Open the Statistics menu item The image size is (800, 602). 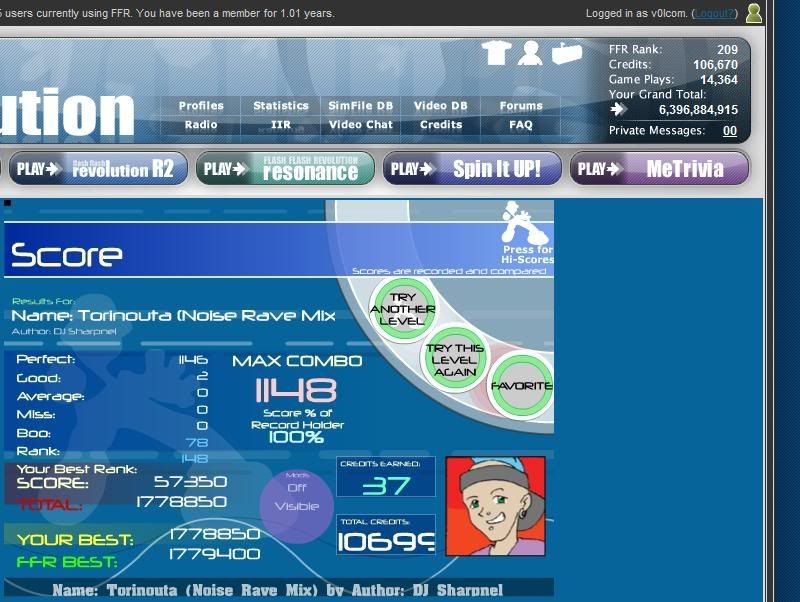click(281, 106)
